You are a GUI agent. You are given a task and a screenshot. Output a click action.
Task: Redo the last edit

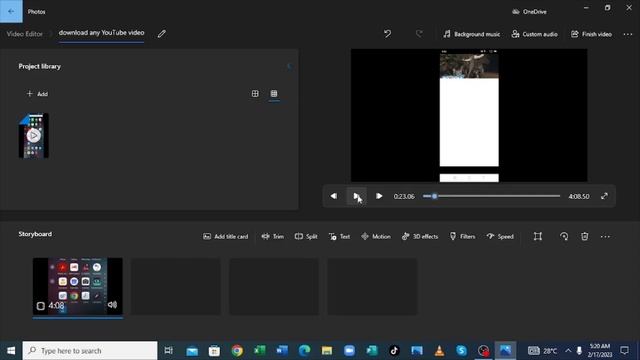click(419, 34)
